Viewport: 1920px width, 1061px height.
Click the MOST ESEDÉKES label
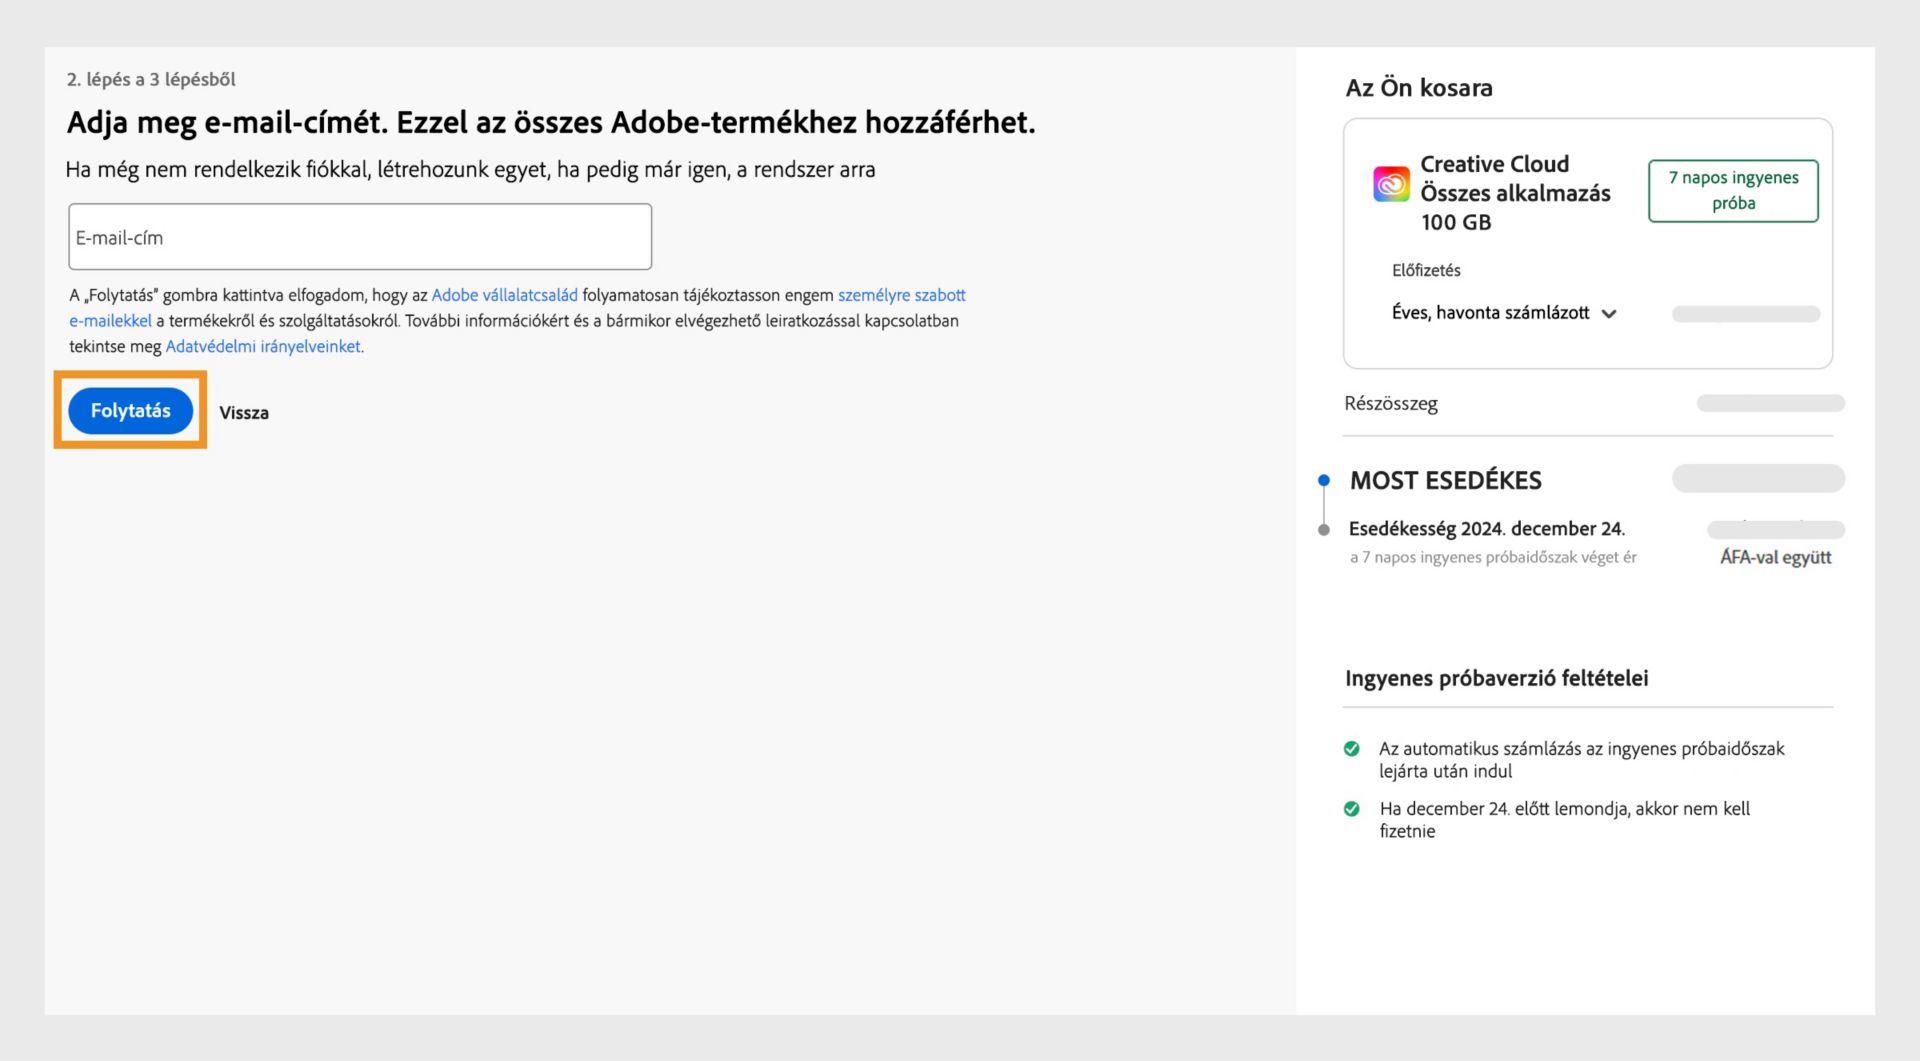pyautogui.click(x=1446, y=480)
